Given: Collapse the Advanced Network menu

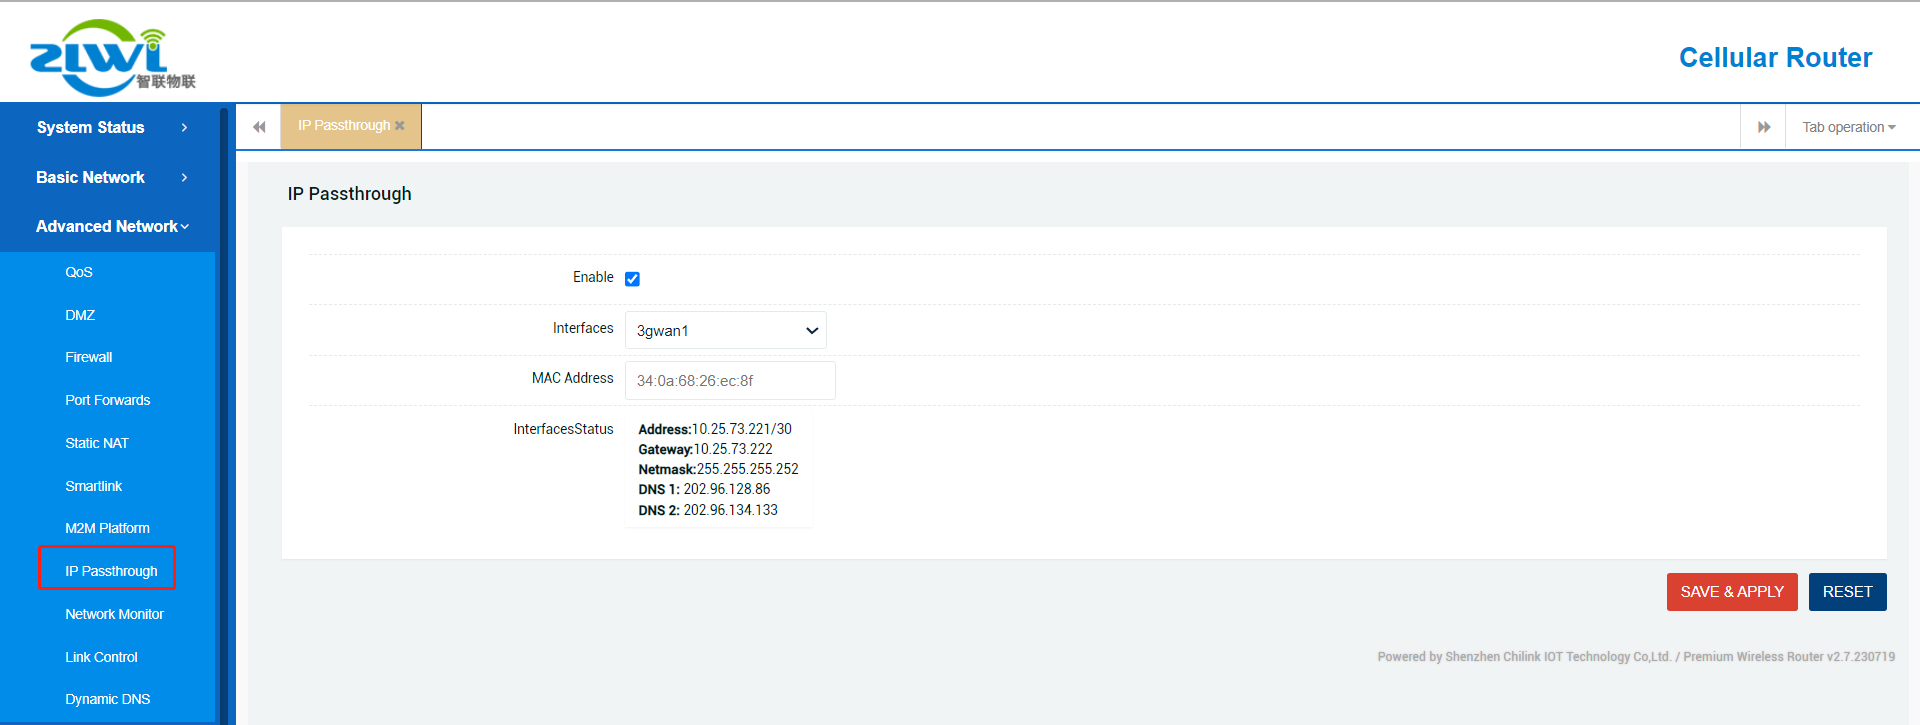Looking at the screenshot, I should (x=112, y=226).
